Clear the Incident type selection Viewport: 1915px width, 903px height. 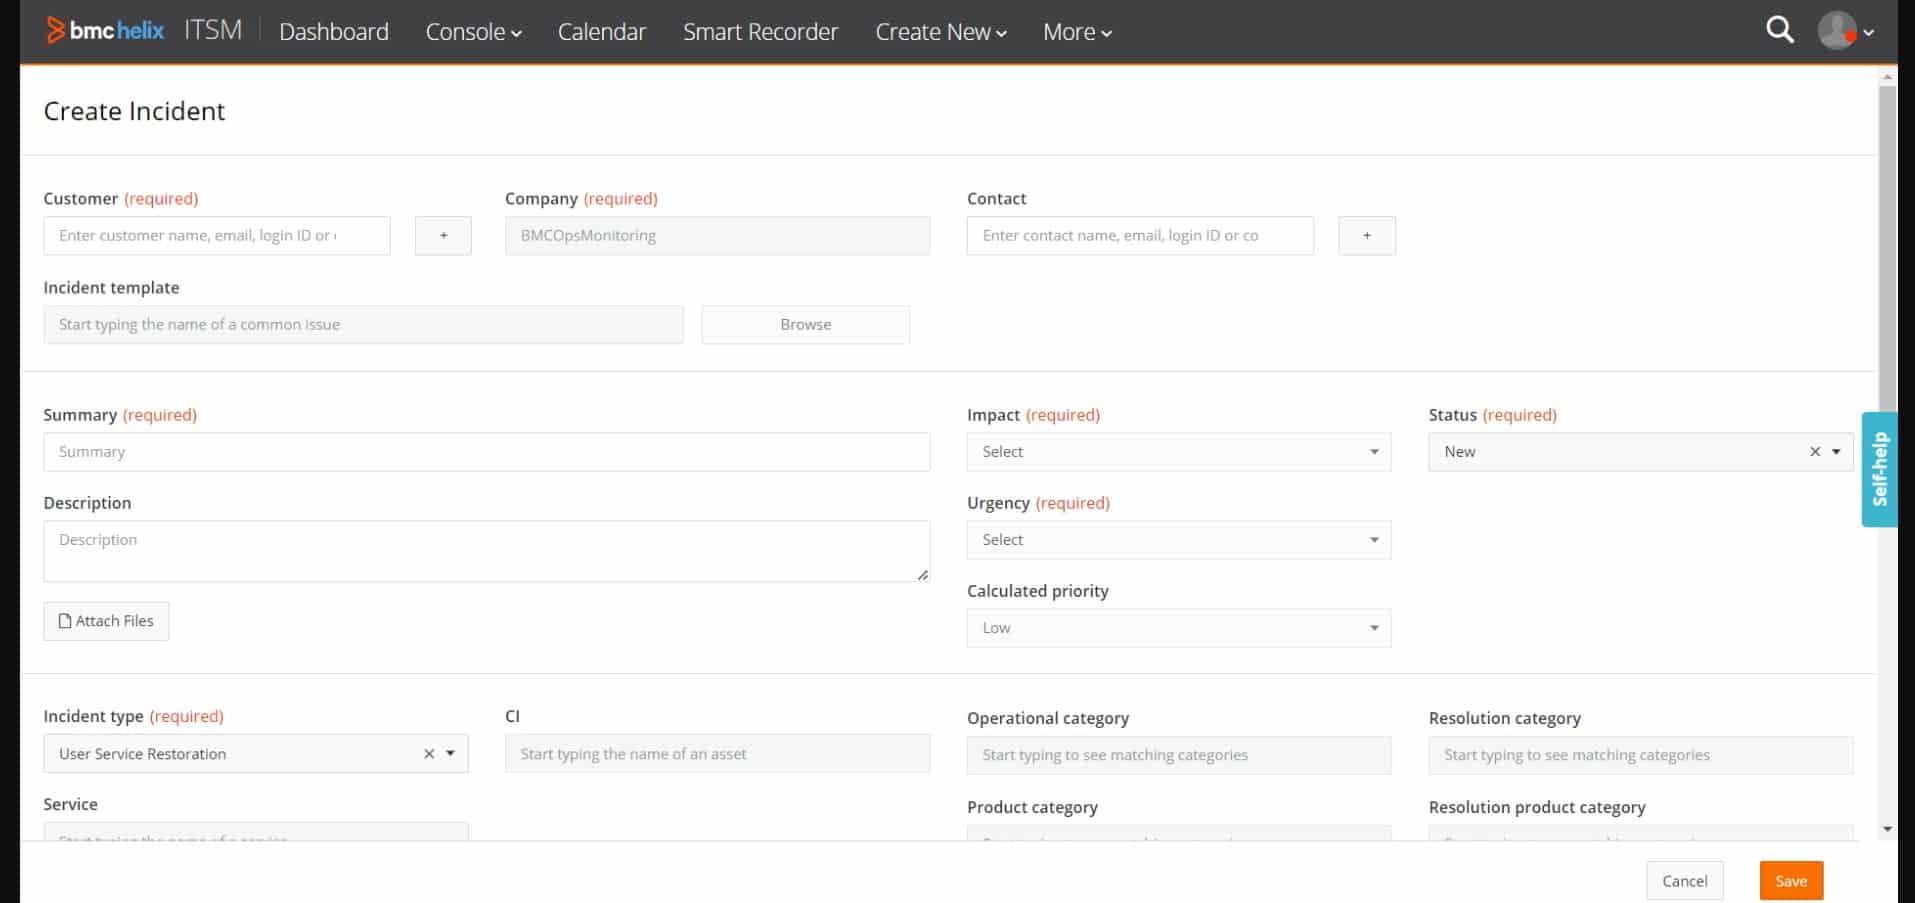(x=429, y=754)
